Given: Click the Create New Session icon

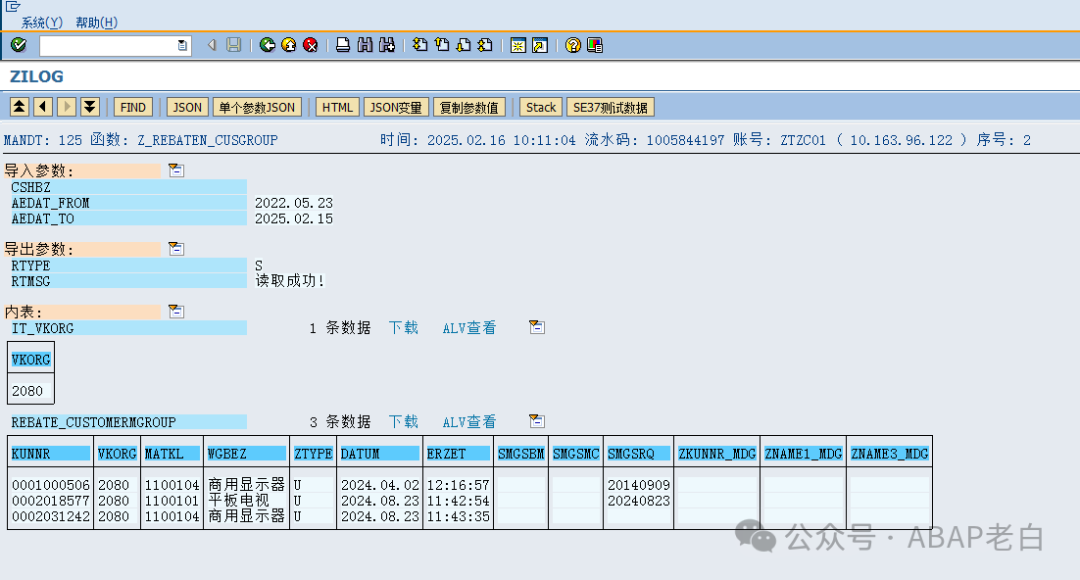Looking at the screenshot, I should click(x=518, y=45).
